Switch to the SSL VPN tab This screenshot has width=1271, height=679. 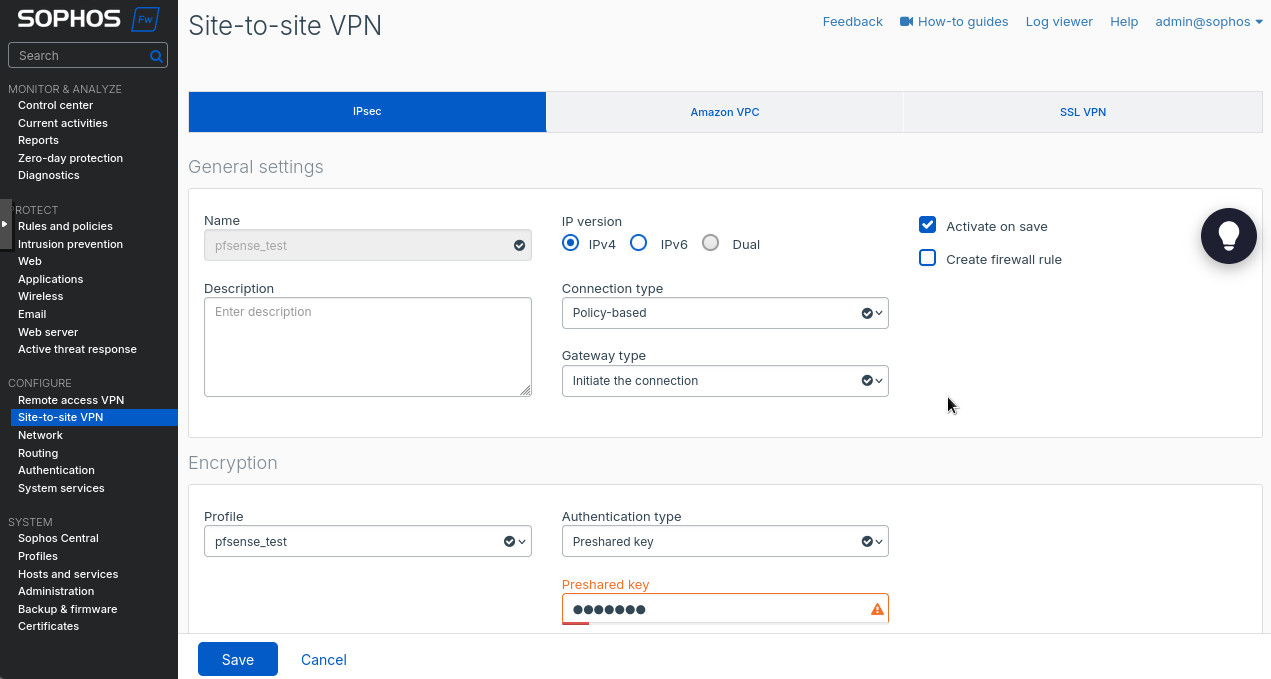[x=1082, y=112]
